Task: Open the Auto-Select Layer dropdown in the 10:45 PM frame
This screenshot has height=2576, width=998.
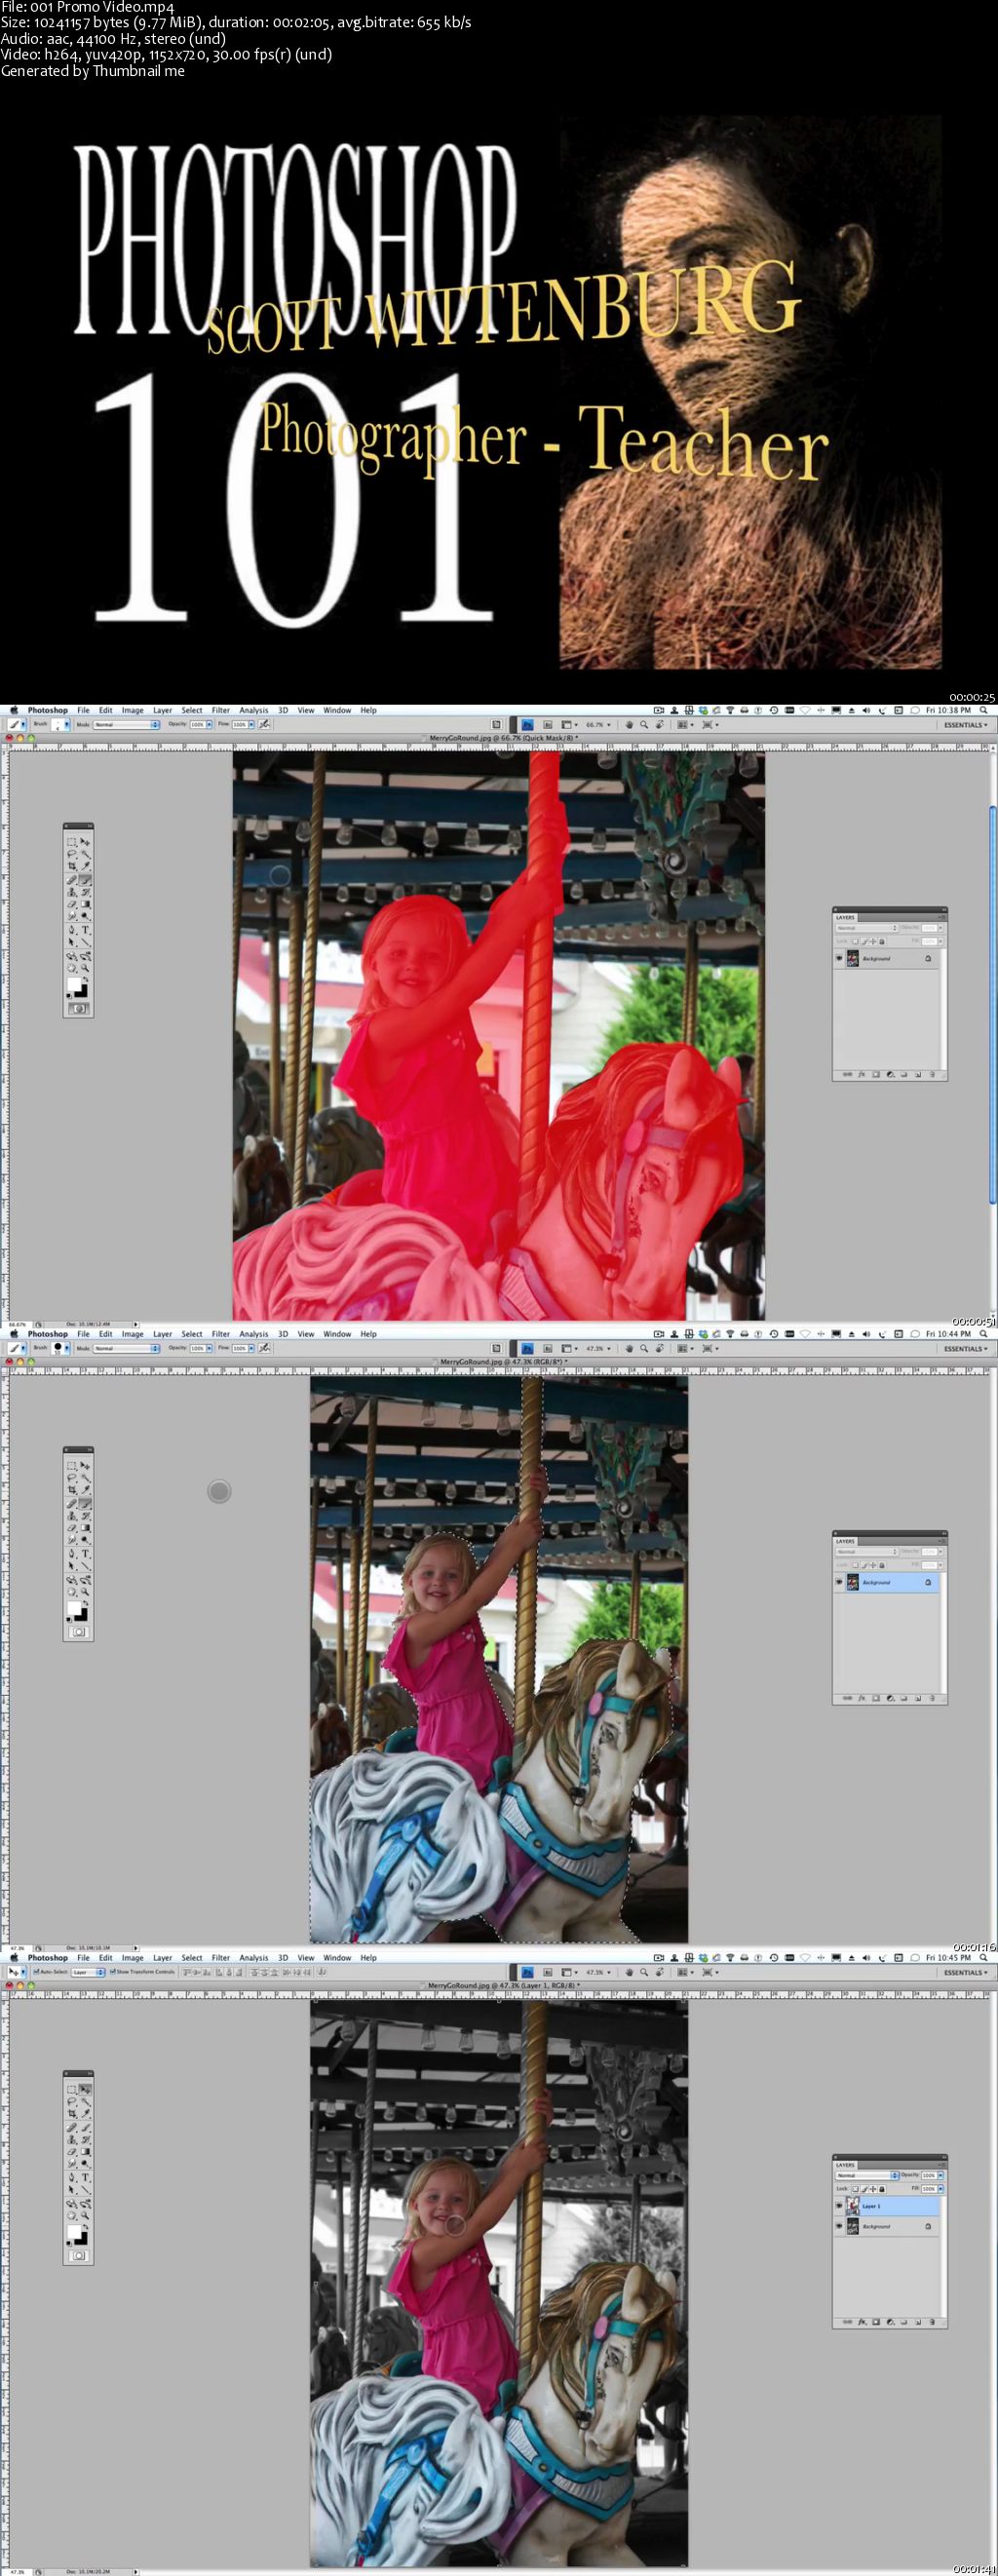Action: coord(88,1972)
